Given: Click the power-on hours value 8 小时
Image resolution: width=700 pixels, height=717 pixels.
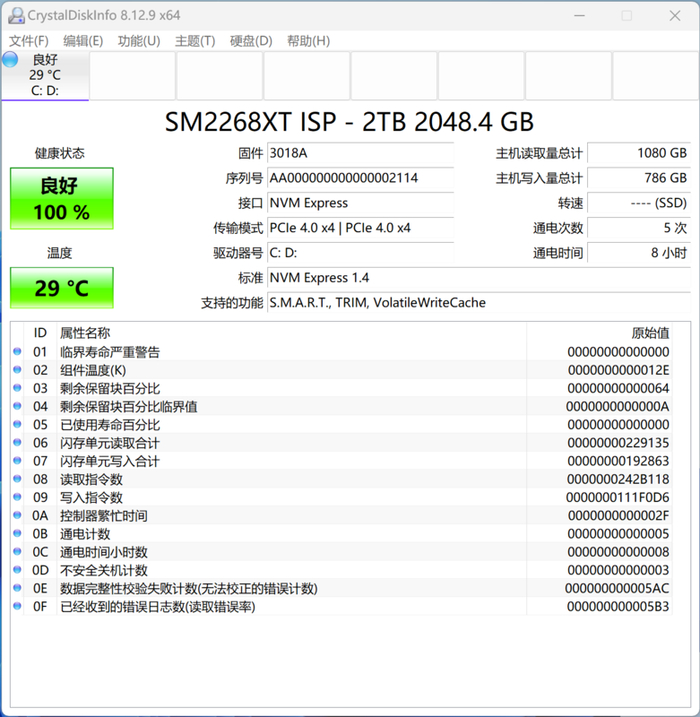Looking at the screenshot, I should [x=639, y=253].
